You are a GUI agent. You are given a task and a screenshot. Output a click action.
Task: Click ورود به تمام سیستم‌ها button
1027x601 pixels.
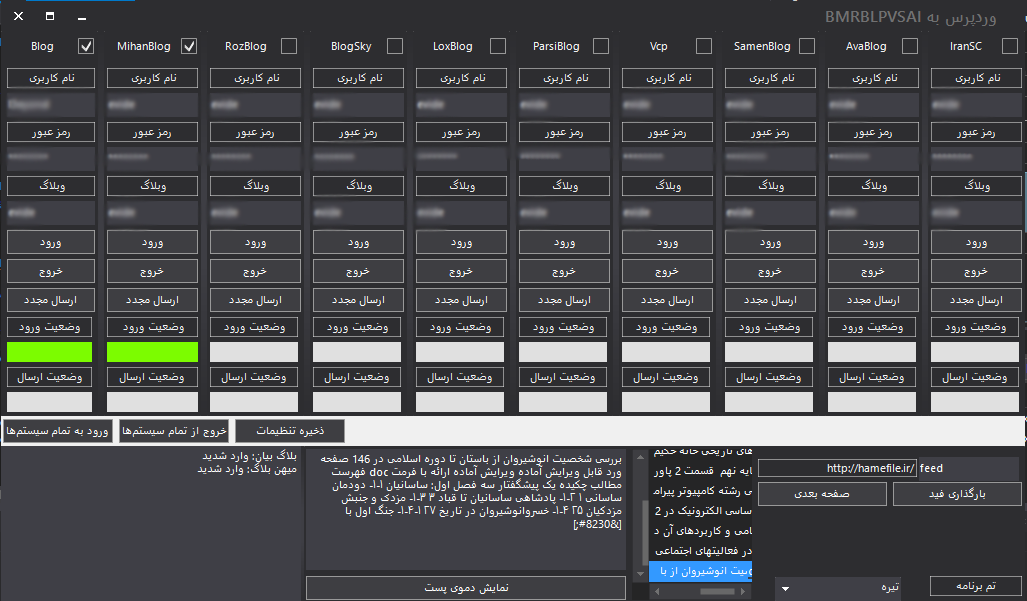[57, 431]
